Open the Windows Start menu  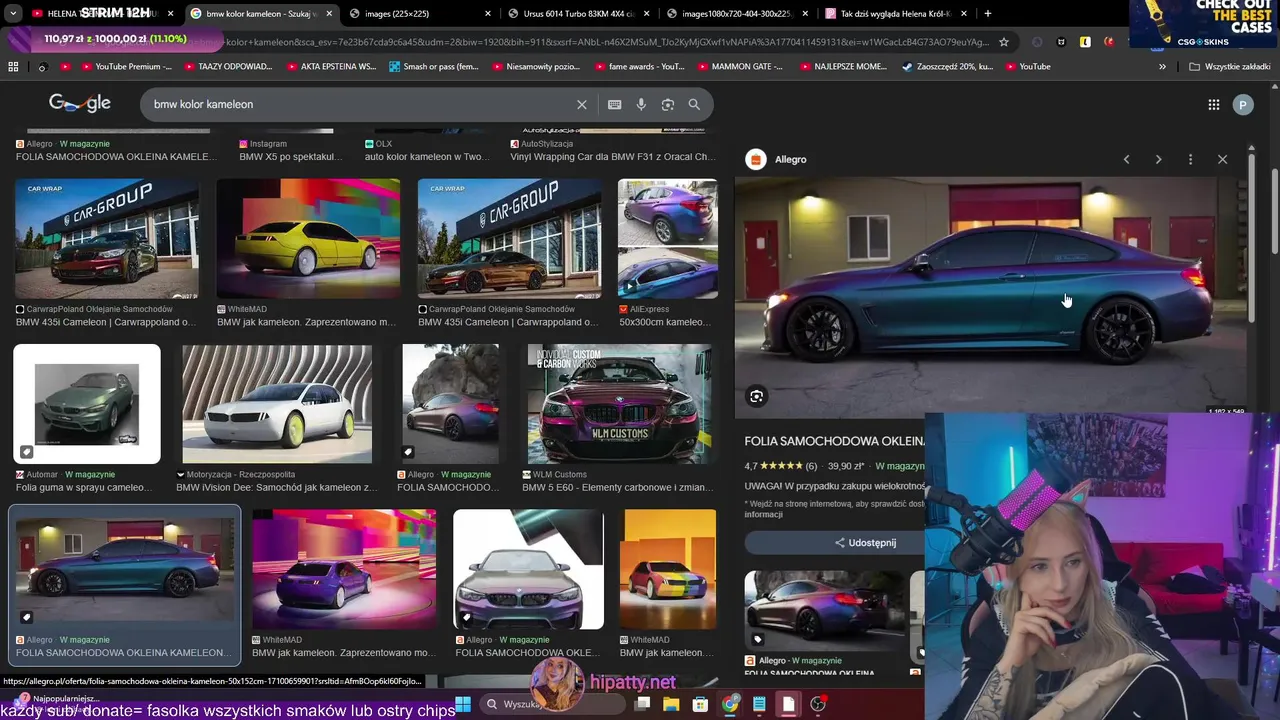[465, 704]
